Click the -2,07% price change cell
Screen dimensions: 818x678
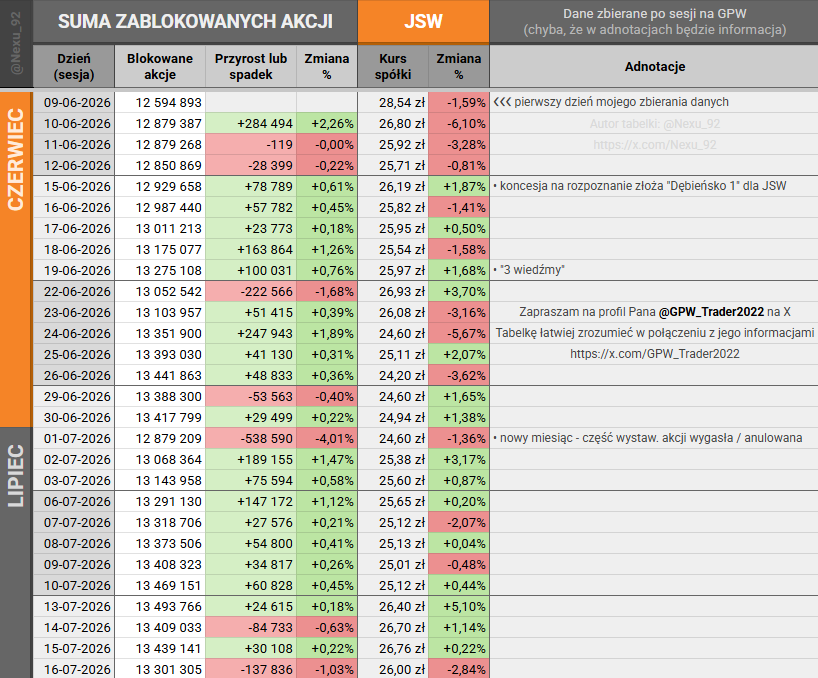(459, 522)
